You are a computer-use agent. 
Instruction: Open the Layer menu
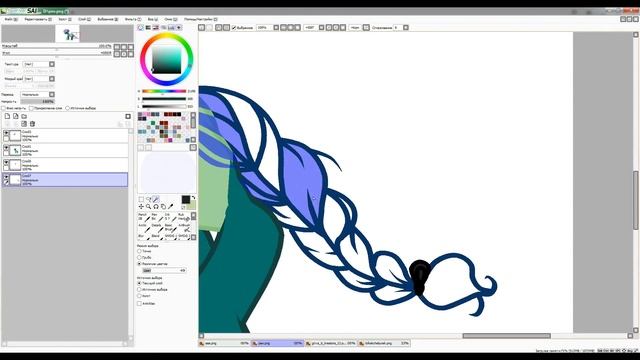point(84,19)
